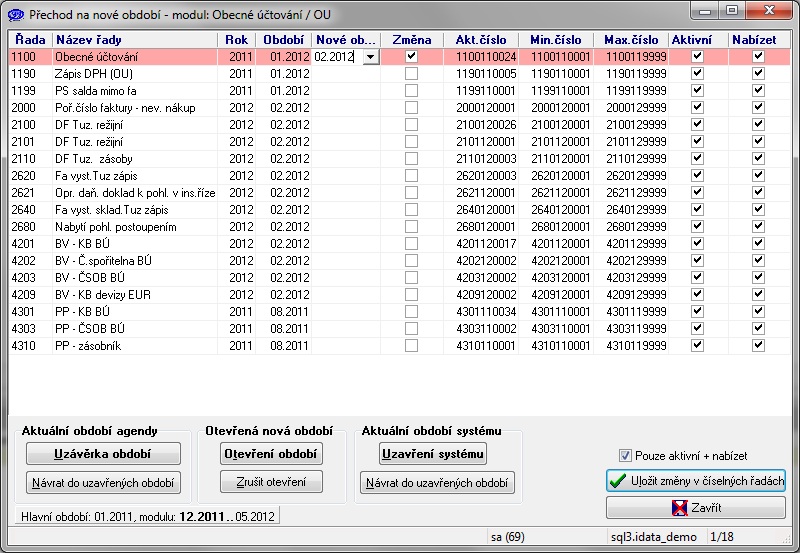Viewport: 800px width, 553px height.
Task: Check Změna checkbox for Zápis DPH (OU) row
Action: (411, 73)
